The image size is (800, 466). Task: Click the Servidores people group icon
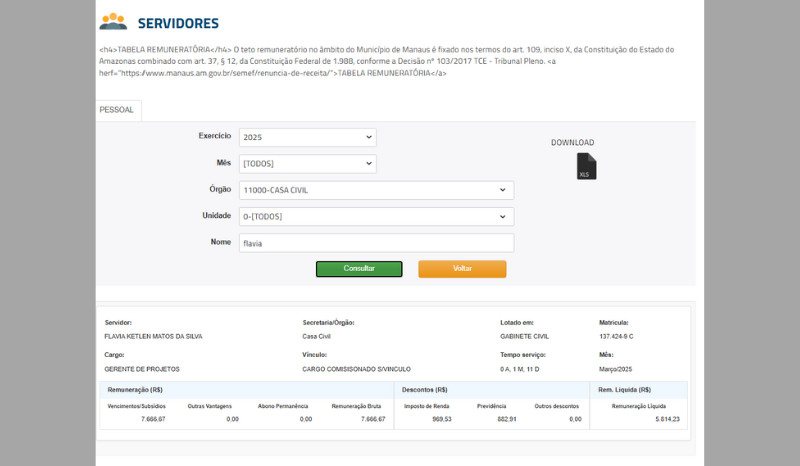(113, 22)
